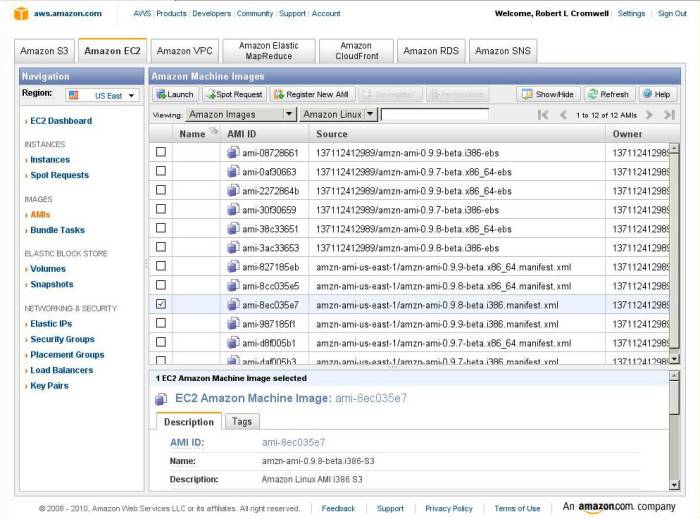Select checkbox for ami-30f30659
Screen dimensions: 700x519
pos(161,209)
